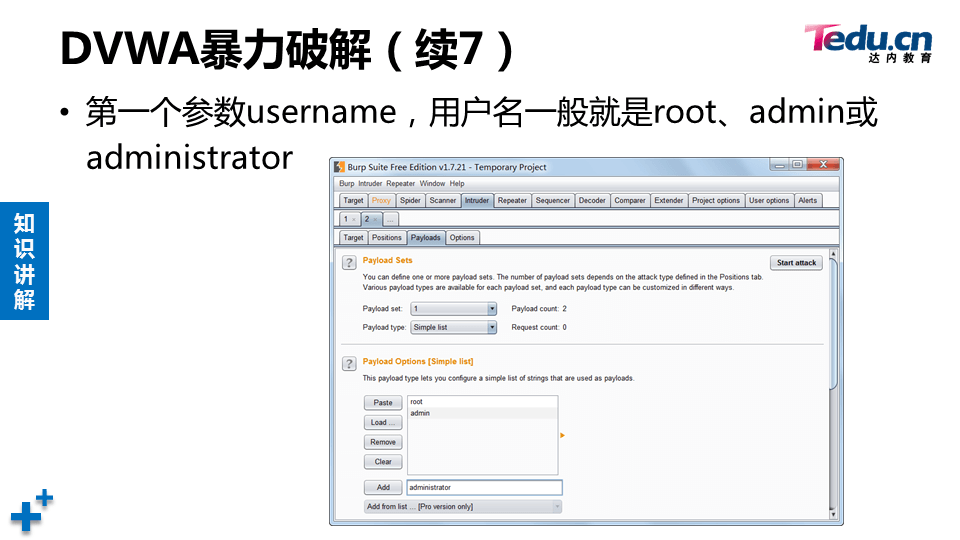Click the Paste button
The width and height of the screenshot is (960, 540).
click(x=383, y=403)
